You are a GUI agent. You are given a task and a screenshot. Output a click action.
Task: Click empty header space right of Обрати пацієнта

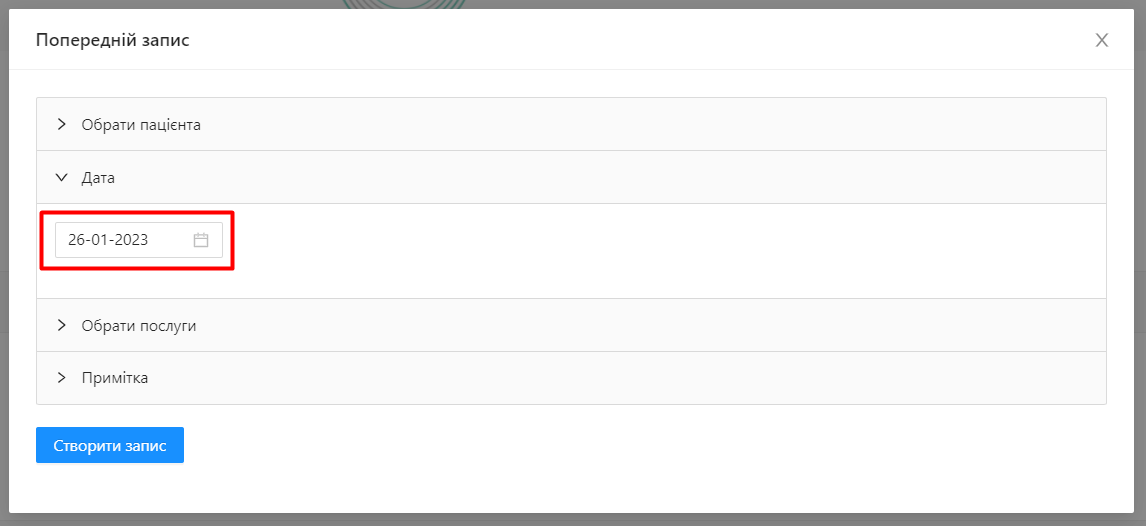pos(650,125)
